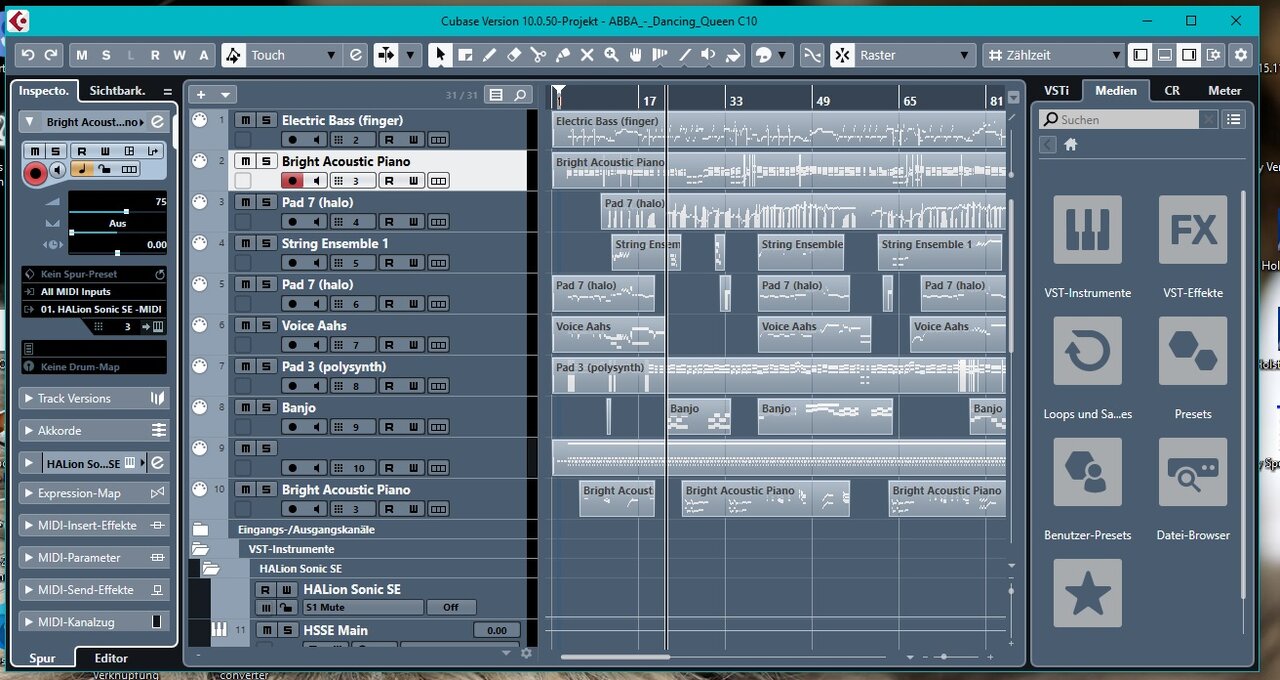Image resolution: width=1280 pixels, height=680 pixels.
Task: Switch to the Sichtbark. tab
Action: tap(117, 90)
